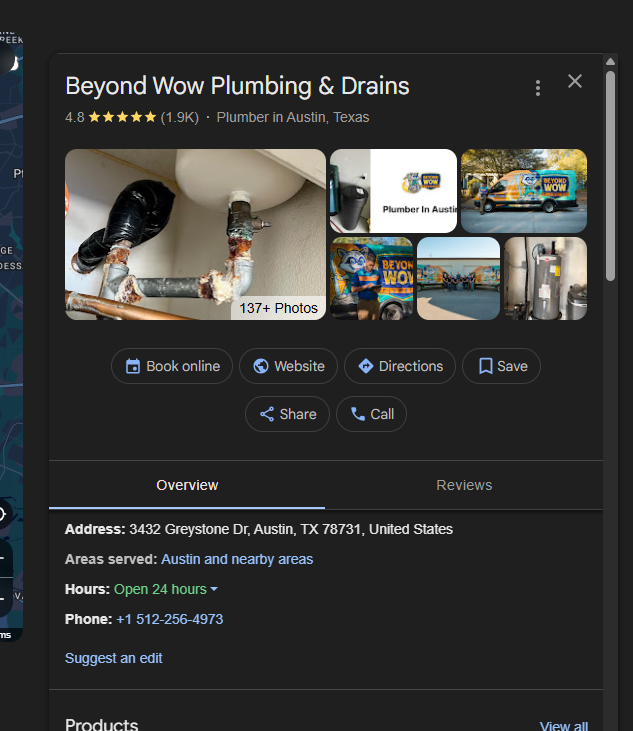The image size is (633, 731).
Task: Open the water heater photo thumbnail
Action: tap(546, 278)
